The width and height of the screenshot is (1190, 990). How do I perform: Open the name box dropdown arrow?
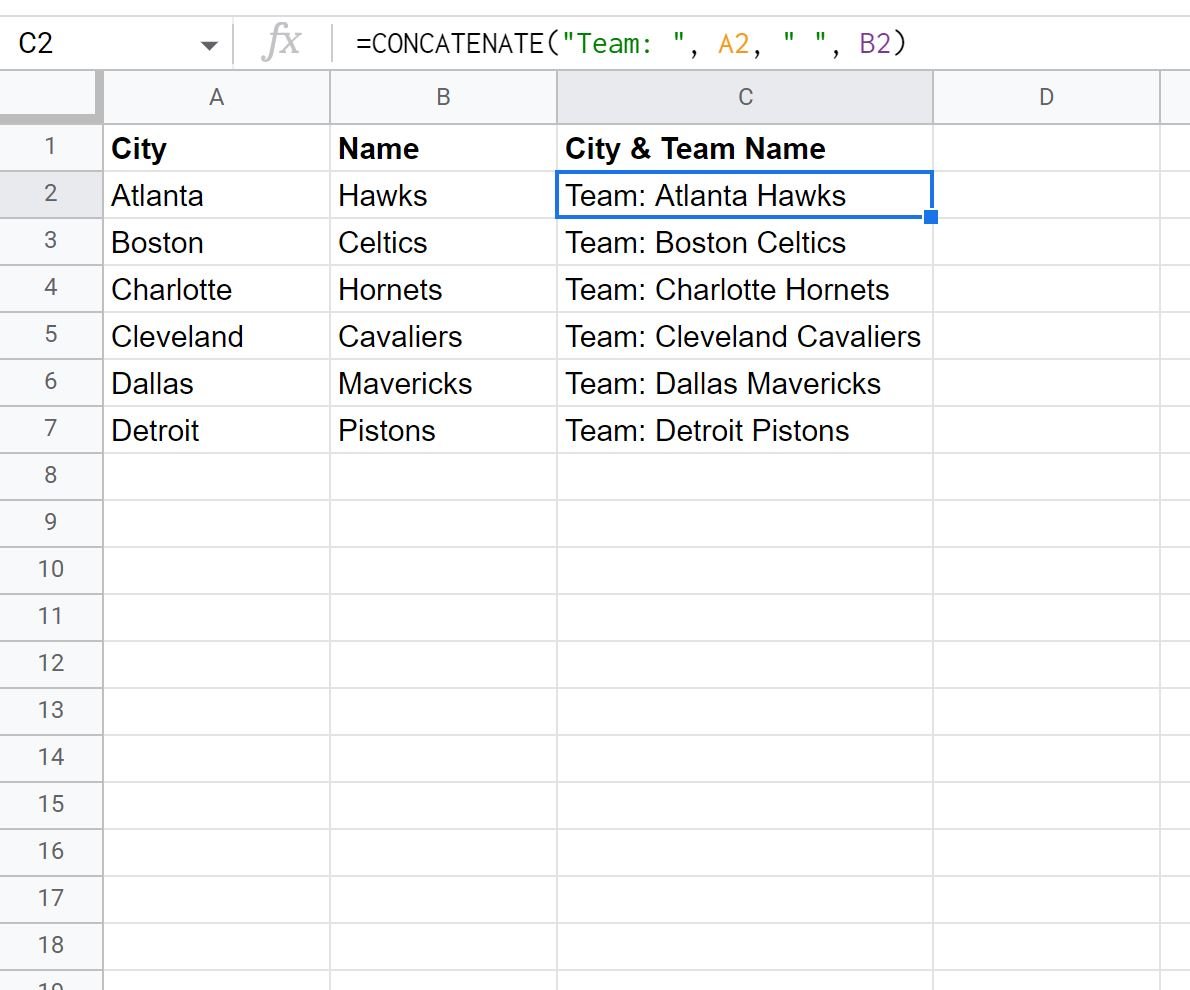pos(209,46)
